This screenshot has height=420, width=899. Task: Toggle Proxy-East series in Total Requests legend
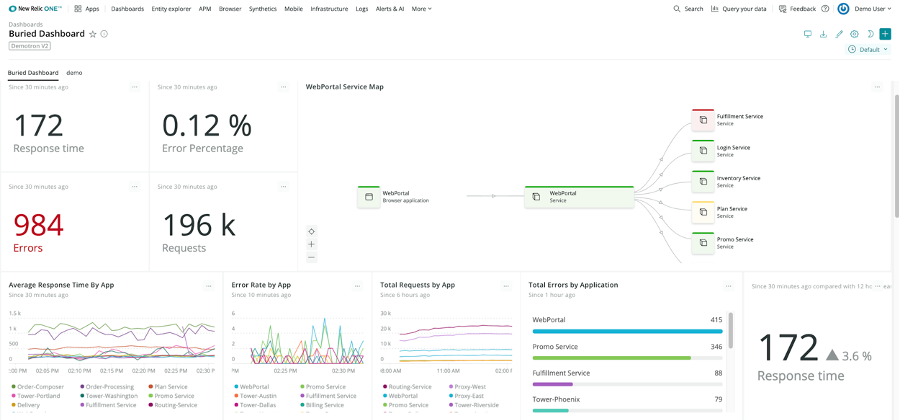(468, 396)
